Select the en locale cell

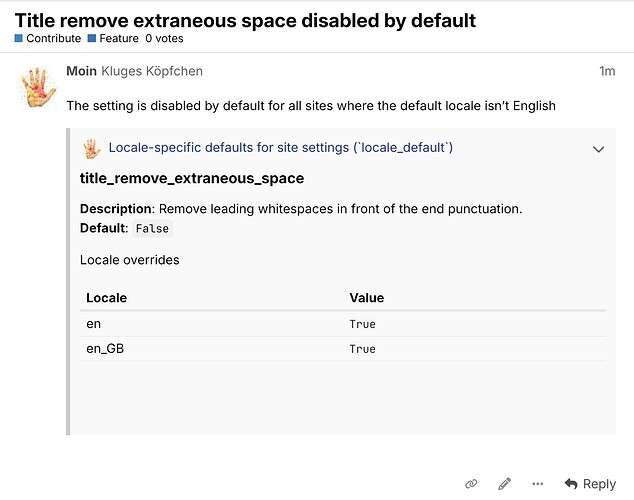[x=93, y=324]
